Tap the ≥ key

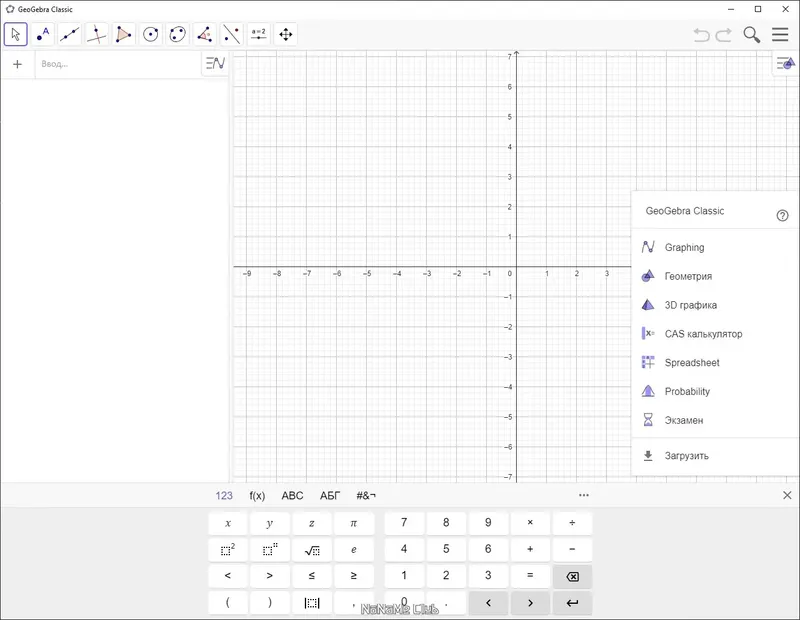[354, 576]
